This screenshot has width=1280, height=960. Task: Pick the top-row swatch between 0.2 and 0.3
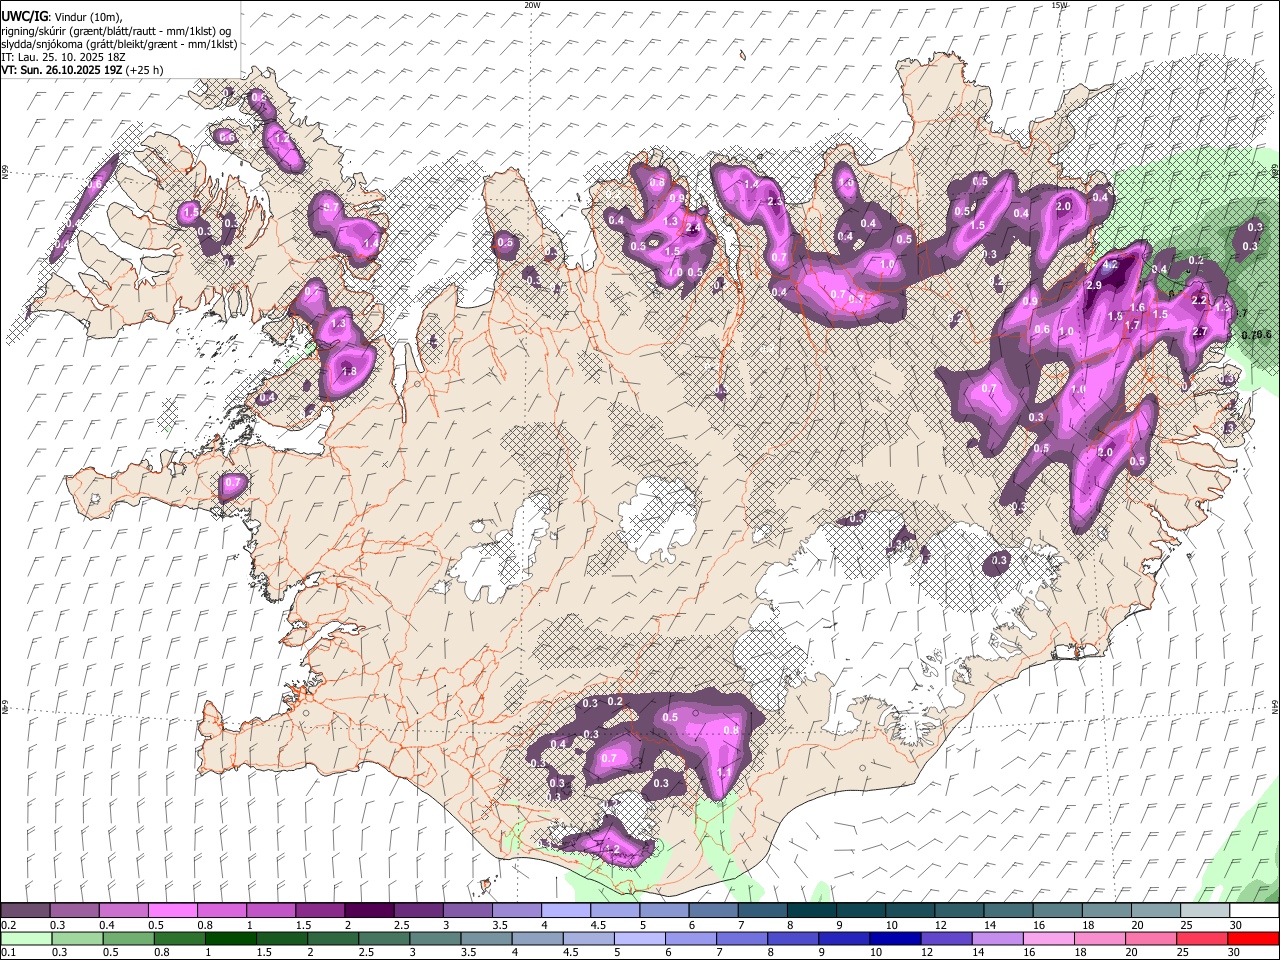(x=25, y=910)
